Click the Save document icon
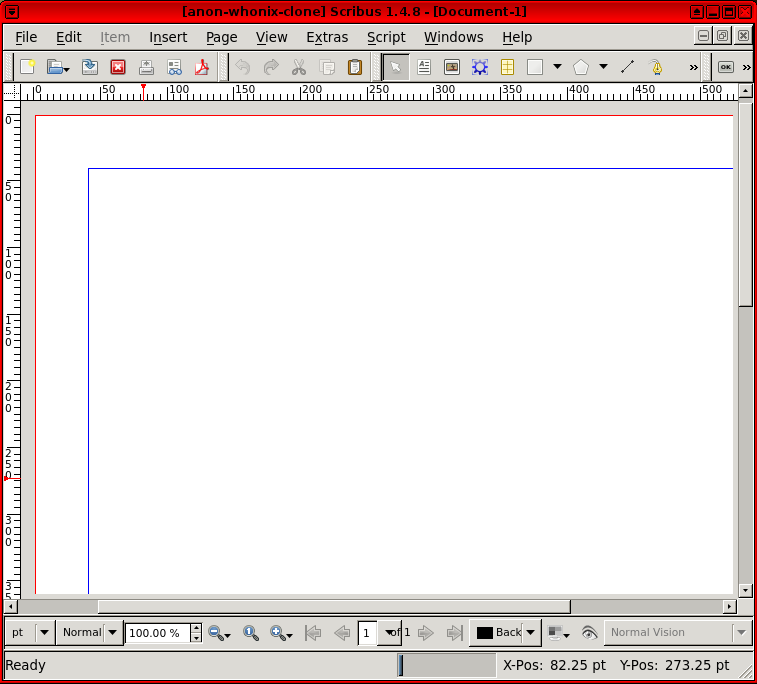 [90, 67]
